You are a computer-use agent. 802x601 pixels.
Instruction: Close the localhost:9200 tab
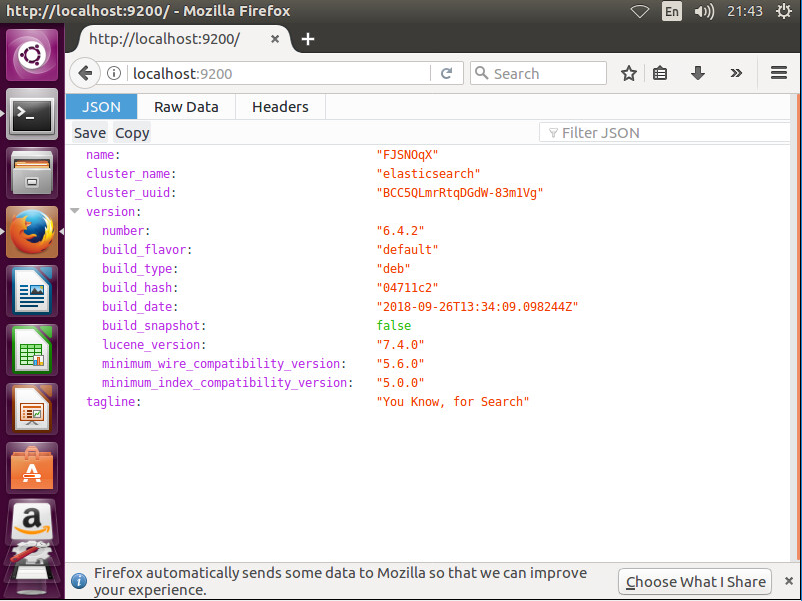coord(275,39)
